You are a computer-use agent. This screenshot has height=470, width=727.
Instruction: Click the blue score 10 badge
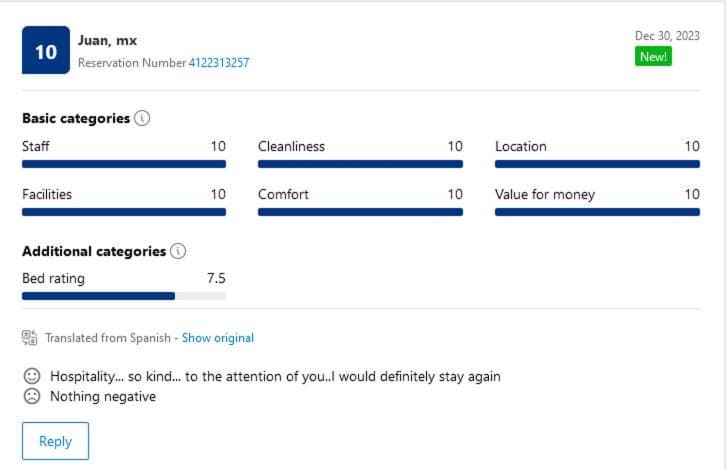[46, 50]
